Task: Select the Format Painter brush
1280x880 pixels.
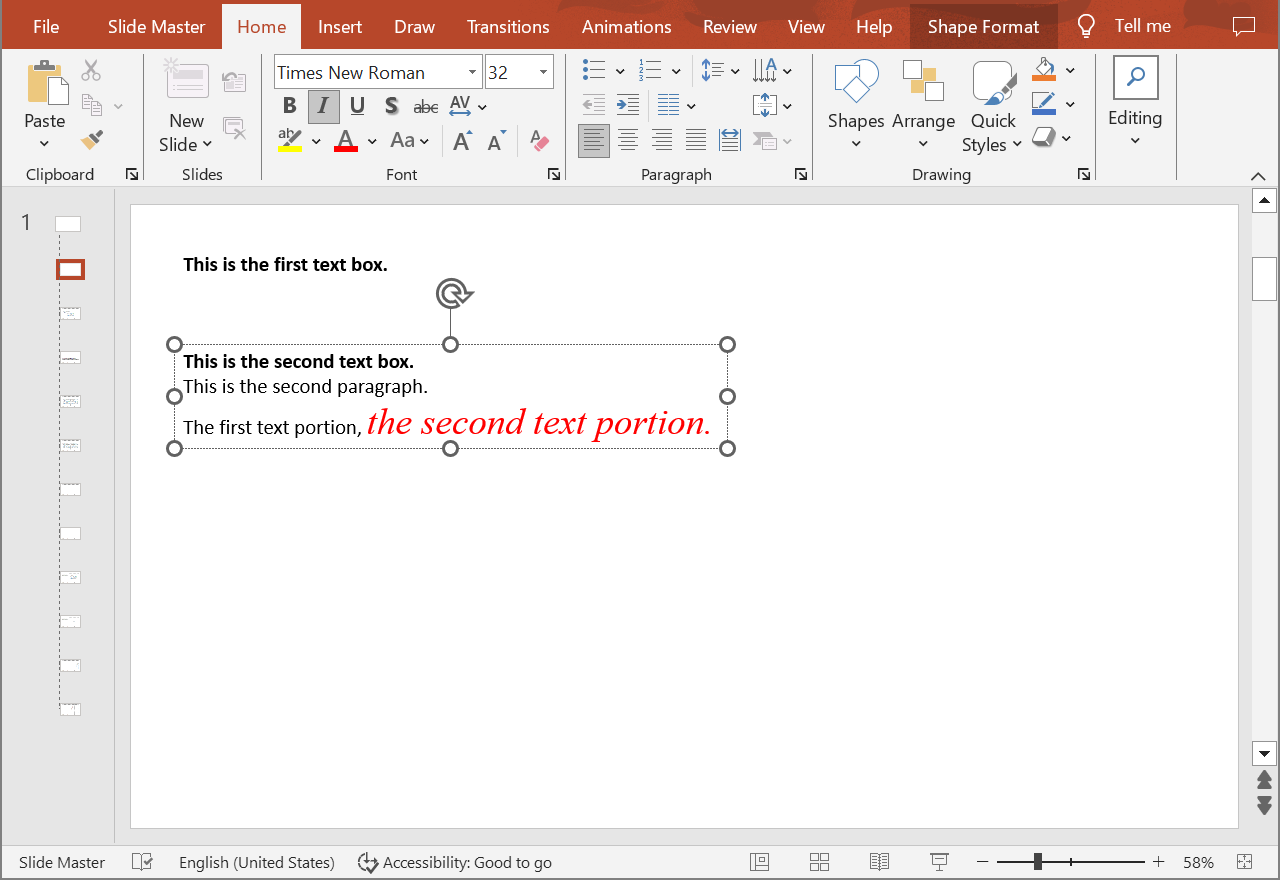Action: coord(91,140)
